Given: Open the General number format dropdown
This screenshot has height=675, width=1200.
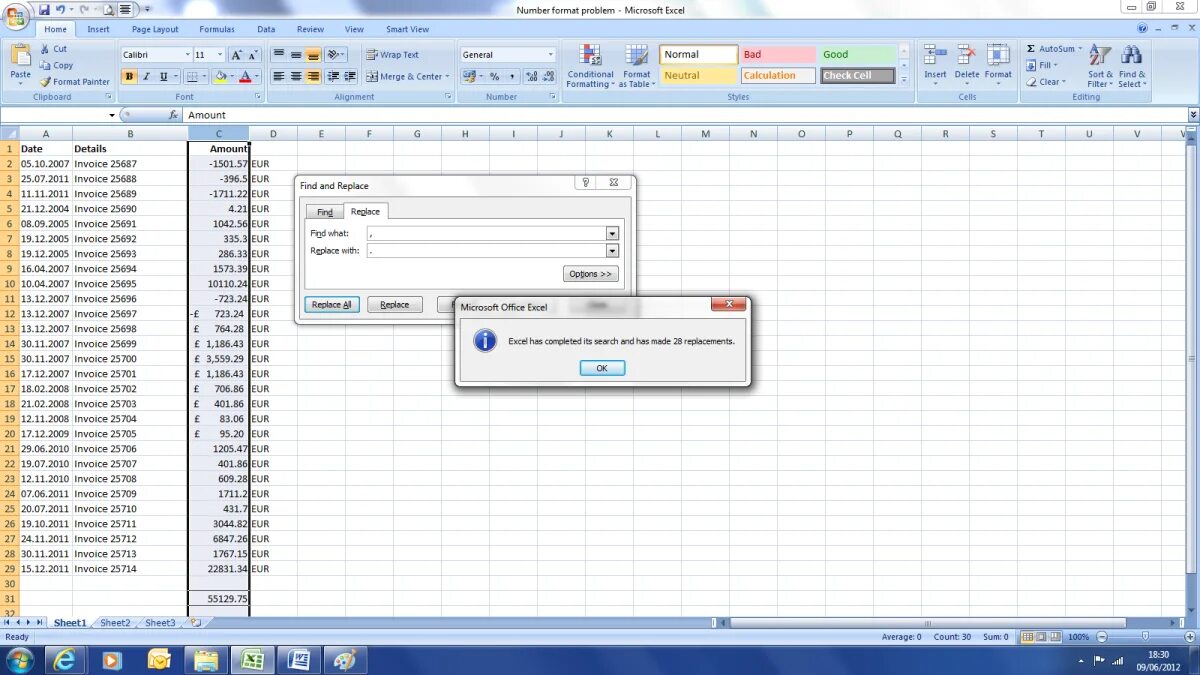Looking at the screenshot, I should click(x=550, y=55).
